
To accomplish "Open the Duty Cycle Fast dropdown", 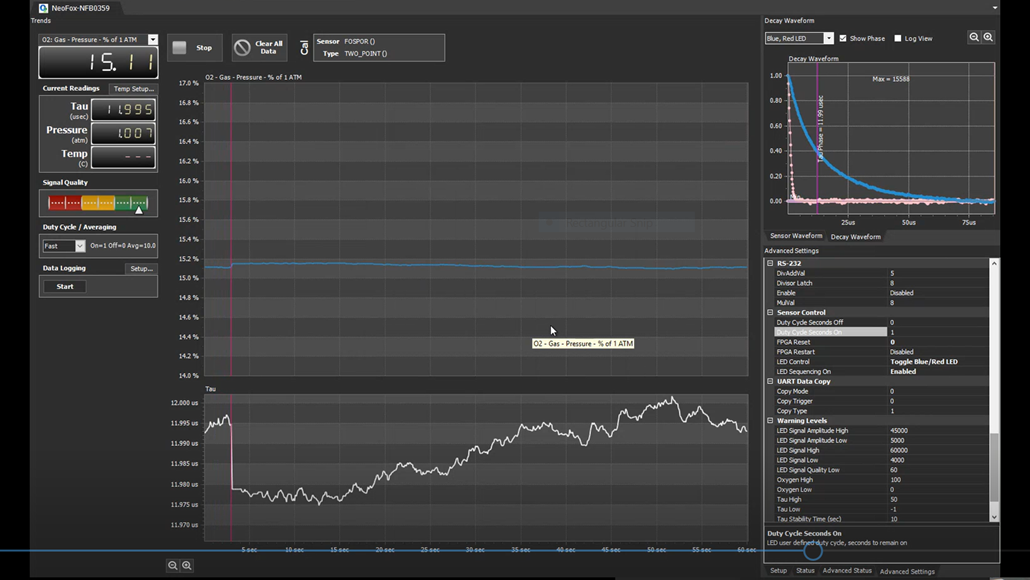I will (x=80, y=246).
